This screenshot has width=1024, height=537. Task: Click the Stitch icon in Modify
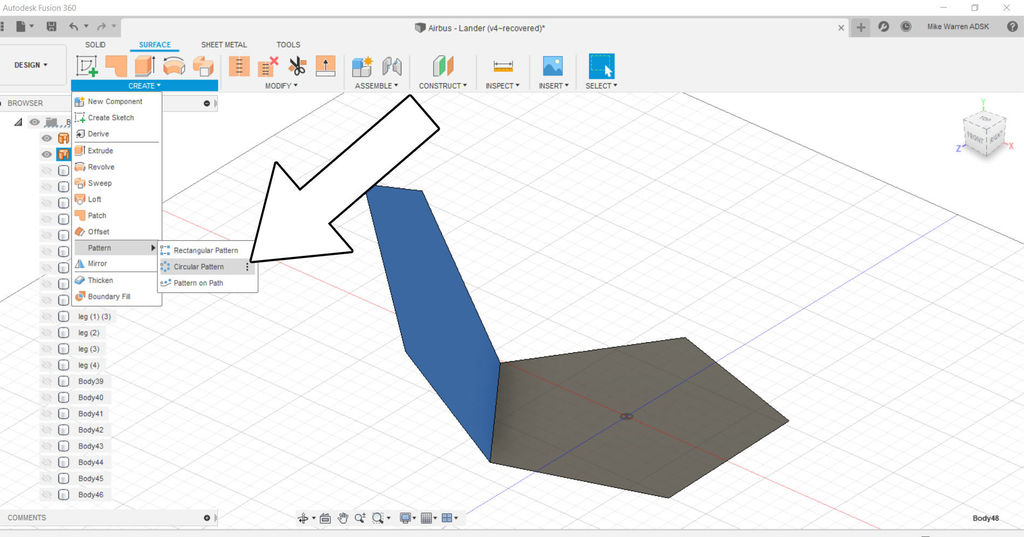coord(239,66)
